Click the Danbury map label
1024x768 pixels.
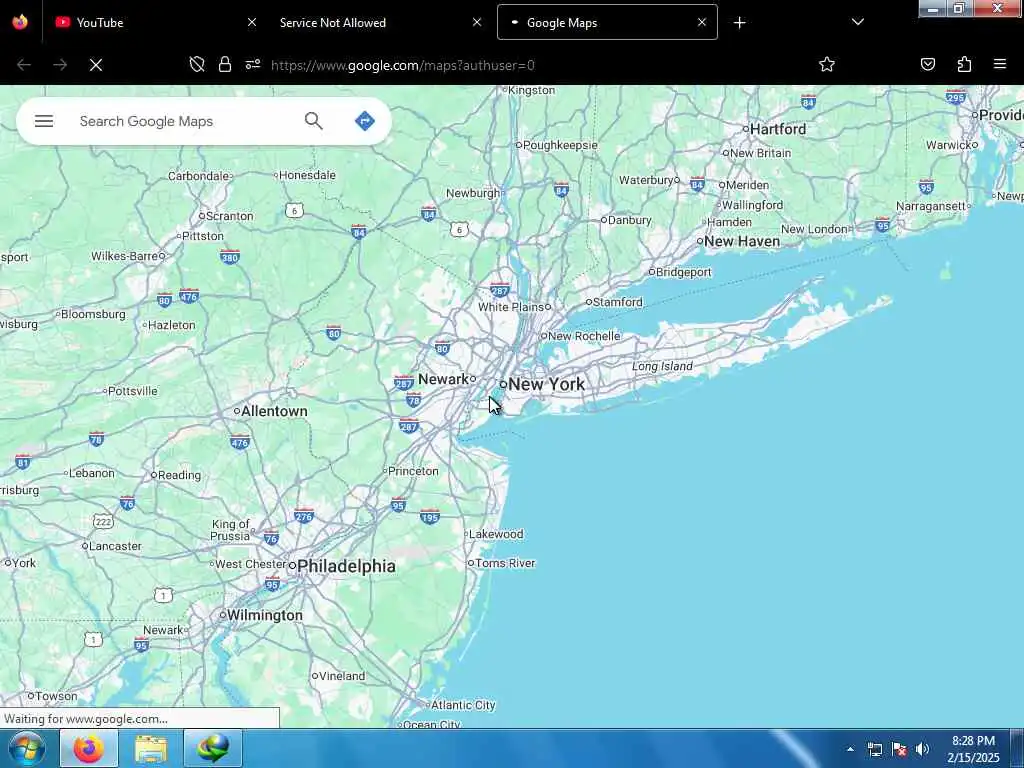pos(630,221)
